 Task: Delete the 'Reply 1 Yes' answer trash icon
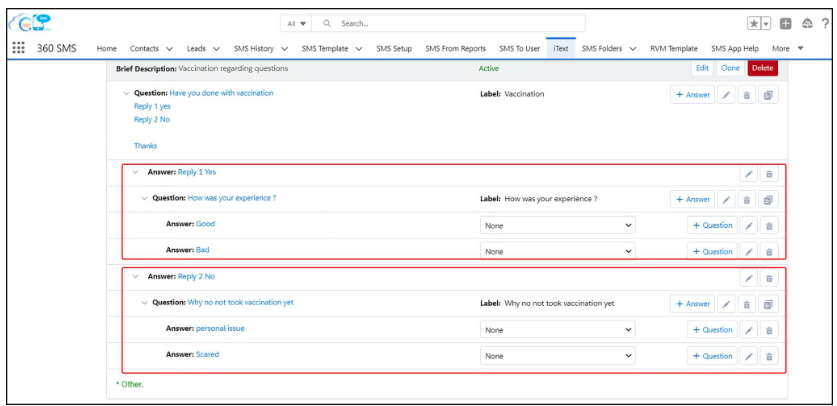click(x=769, y=173)
